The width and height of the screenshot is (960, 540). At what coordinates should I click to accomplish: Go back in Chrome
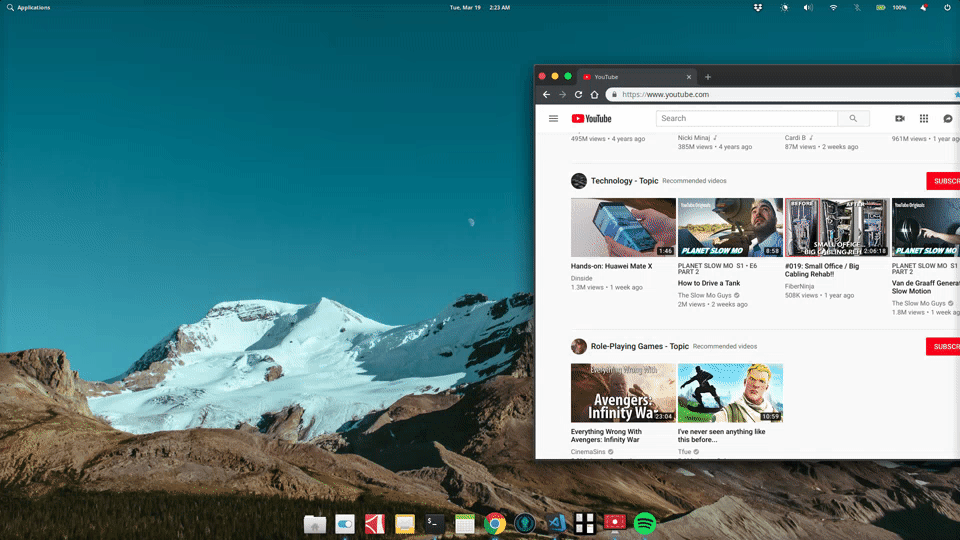pyautogui.click(x=546, y=94)
